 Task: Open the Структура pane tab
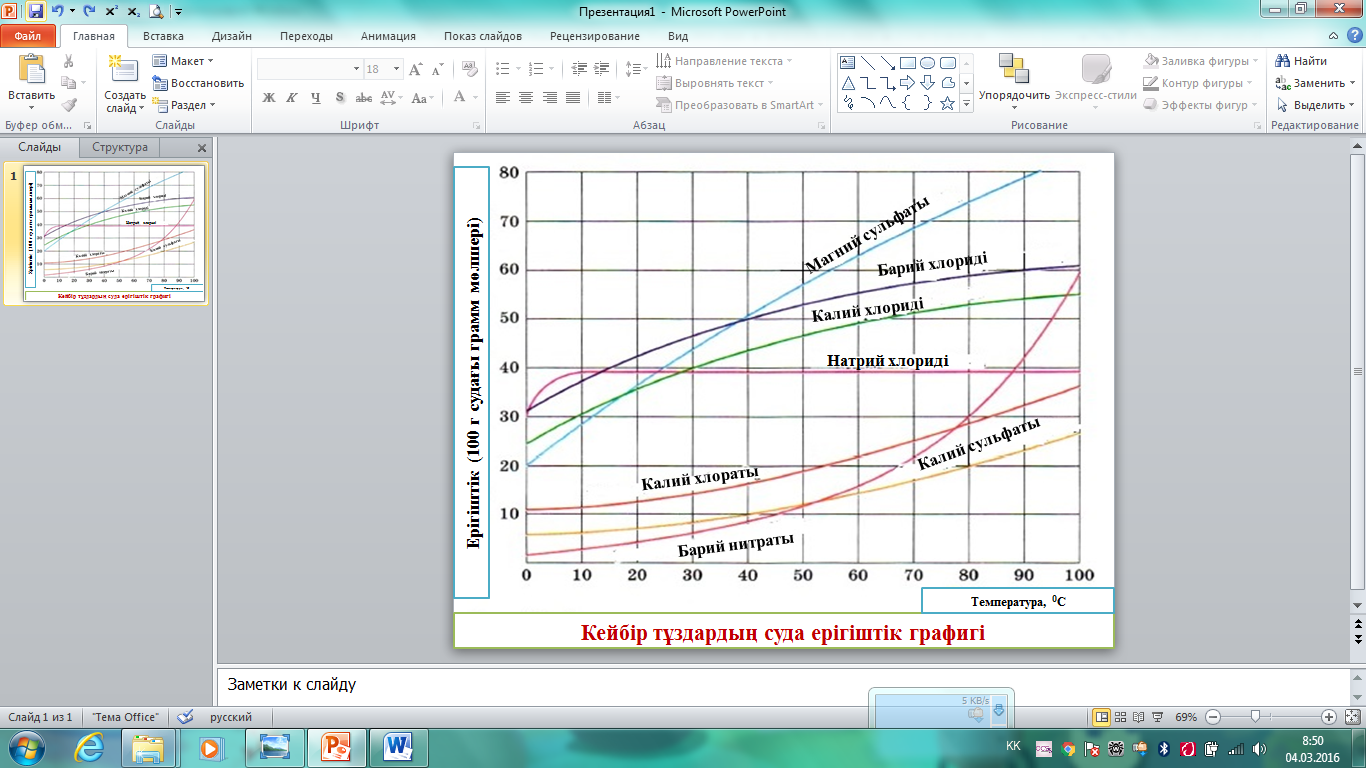pos(120,147)
